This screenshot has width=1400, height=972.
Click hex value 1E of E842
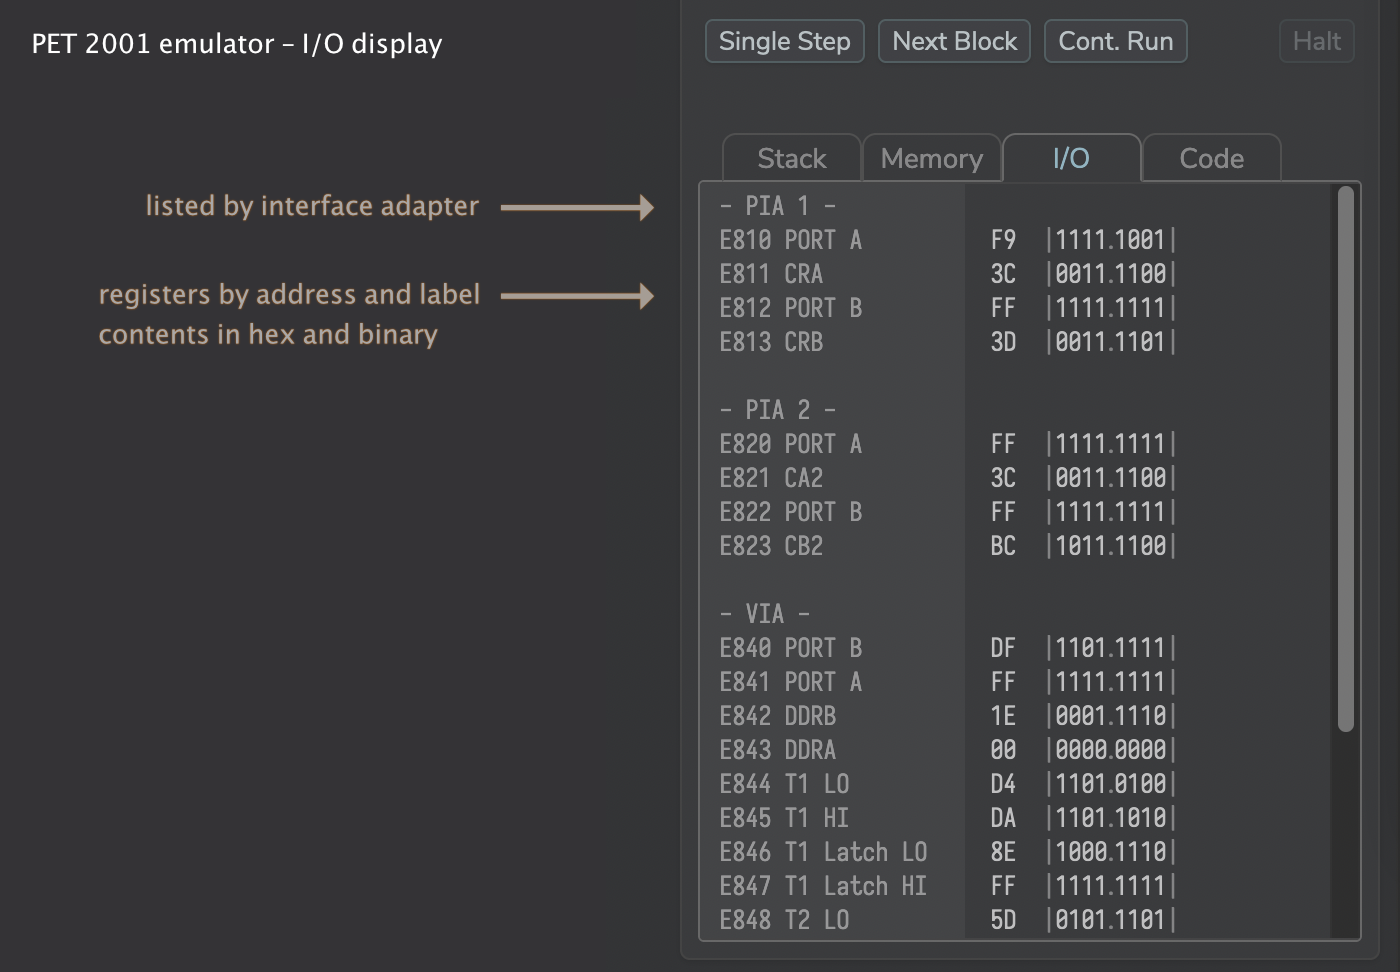point(1003,716)
